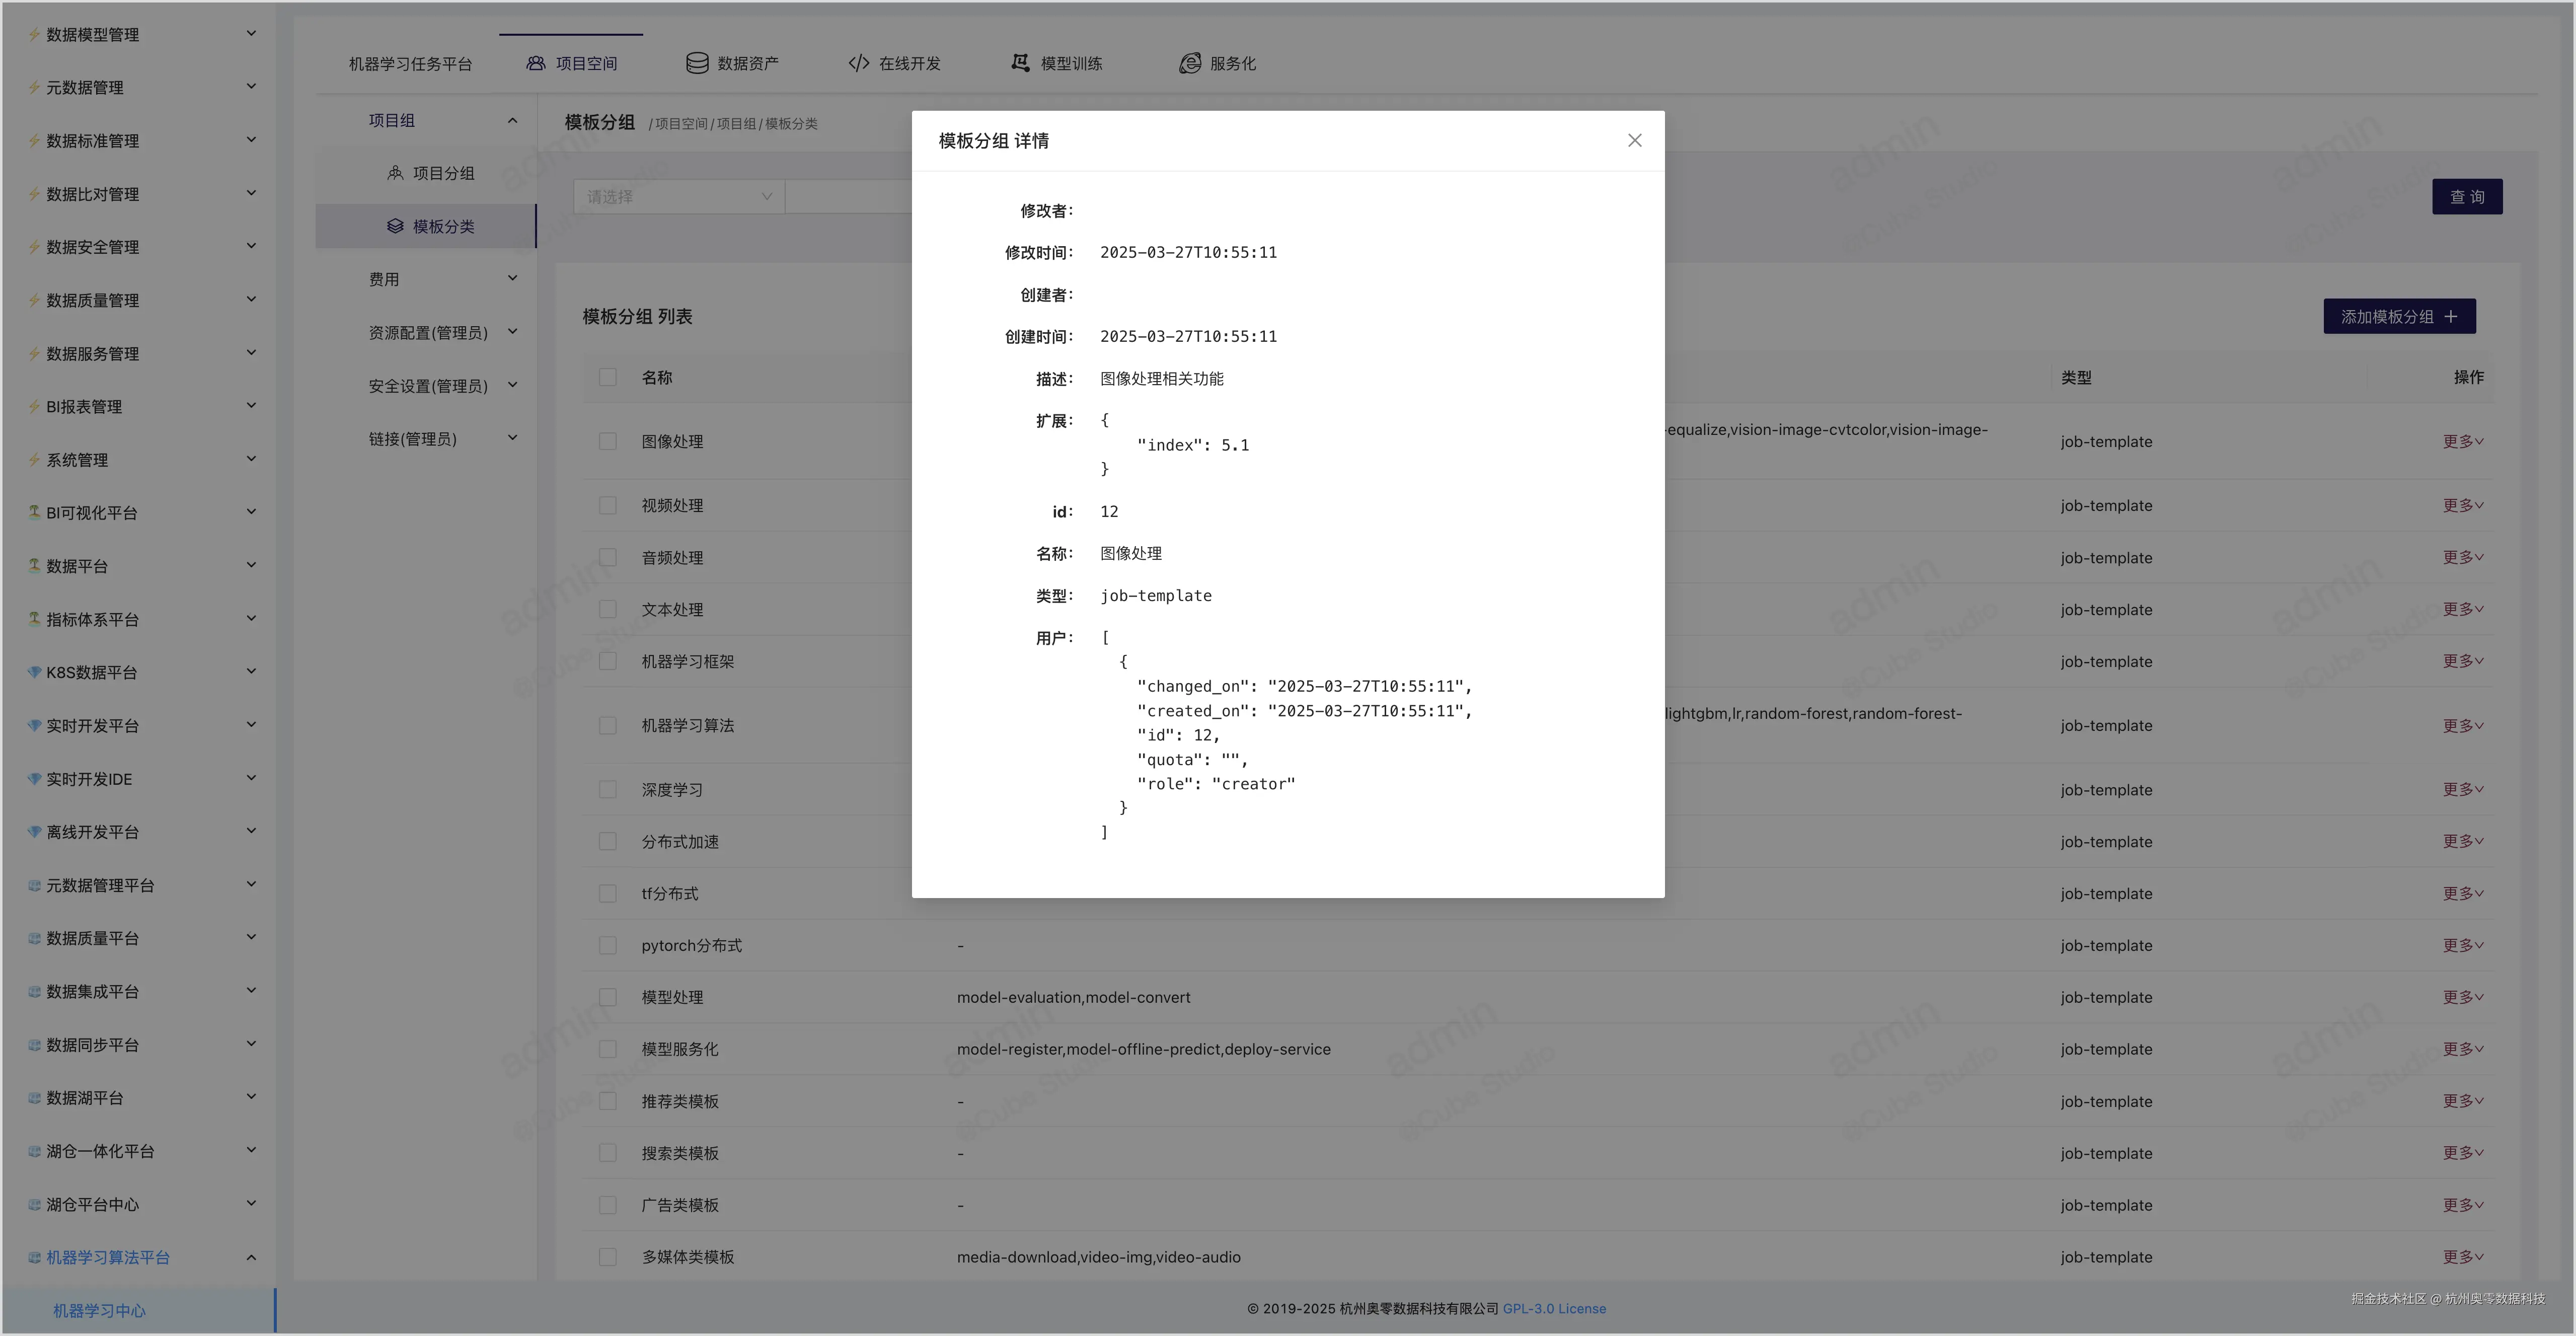Tick the 视频处理 row checkbox

coord(607,505)
